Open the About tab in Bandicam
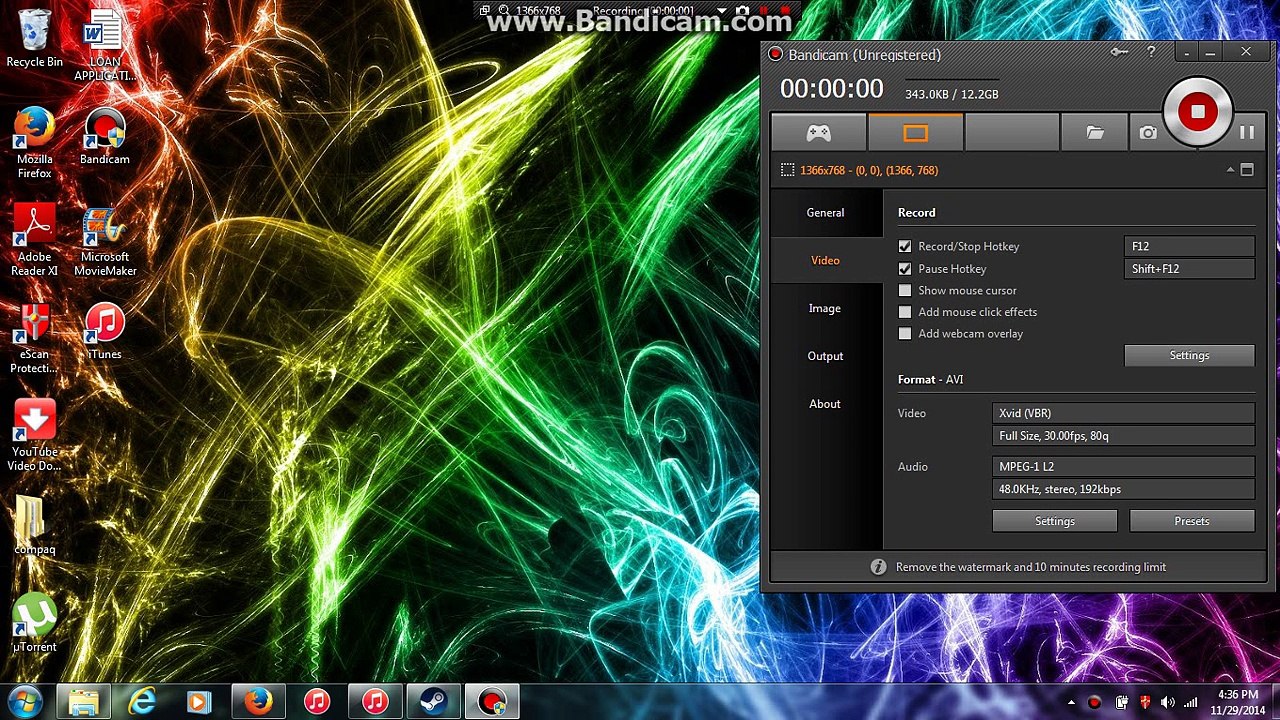Image resolution: width=1280 pixels, height=720 pixels. 826,404
